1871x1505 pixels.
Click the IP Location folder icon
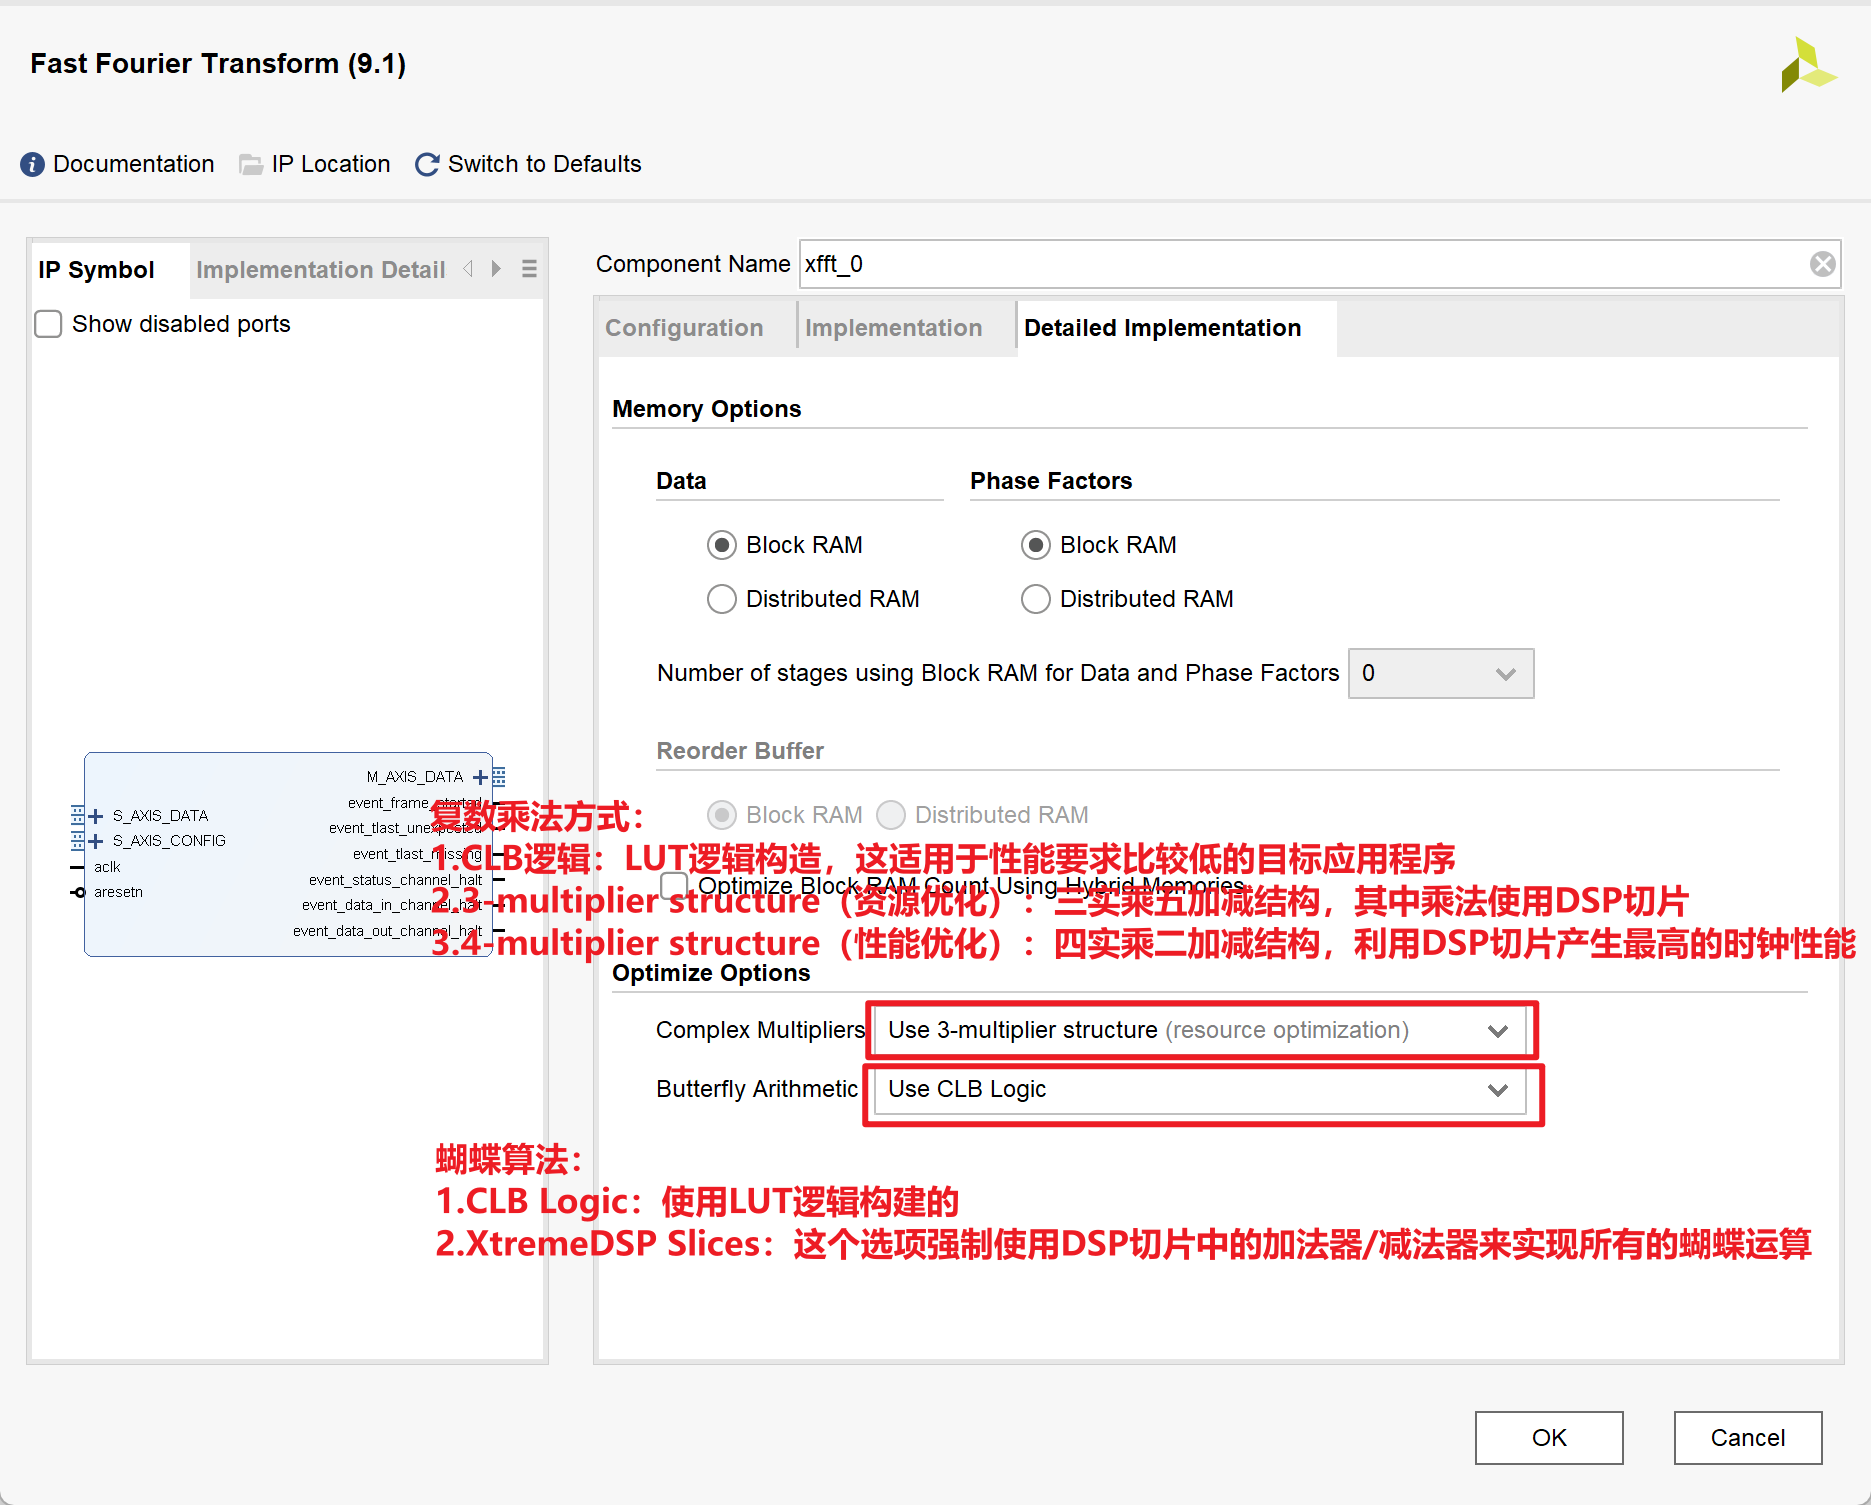tap(251, 164)
